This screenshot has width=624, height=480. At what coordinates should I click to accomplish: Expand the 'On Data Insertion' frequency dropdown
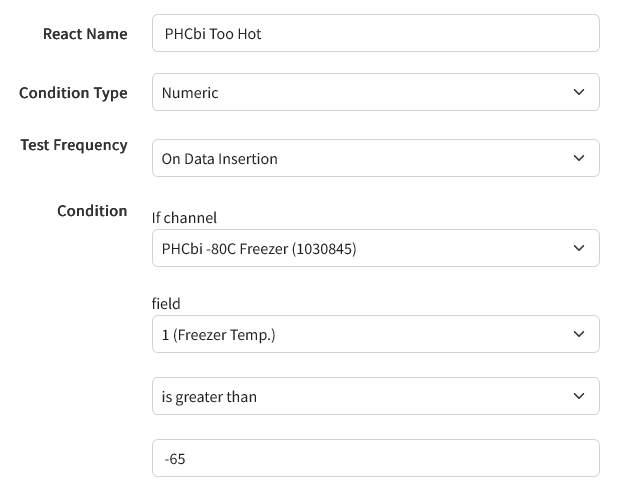point(375,158)
